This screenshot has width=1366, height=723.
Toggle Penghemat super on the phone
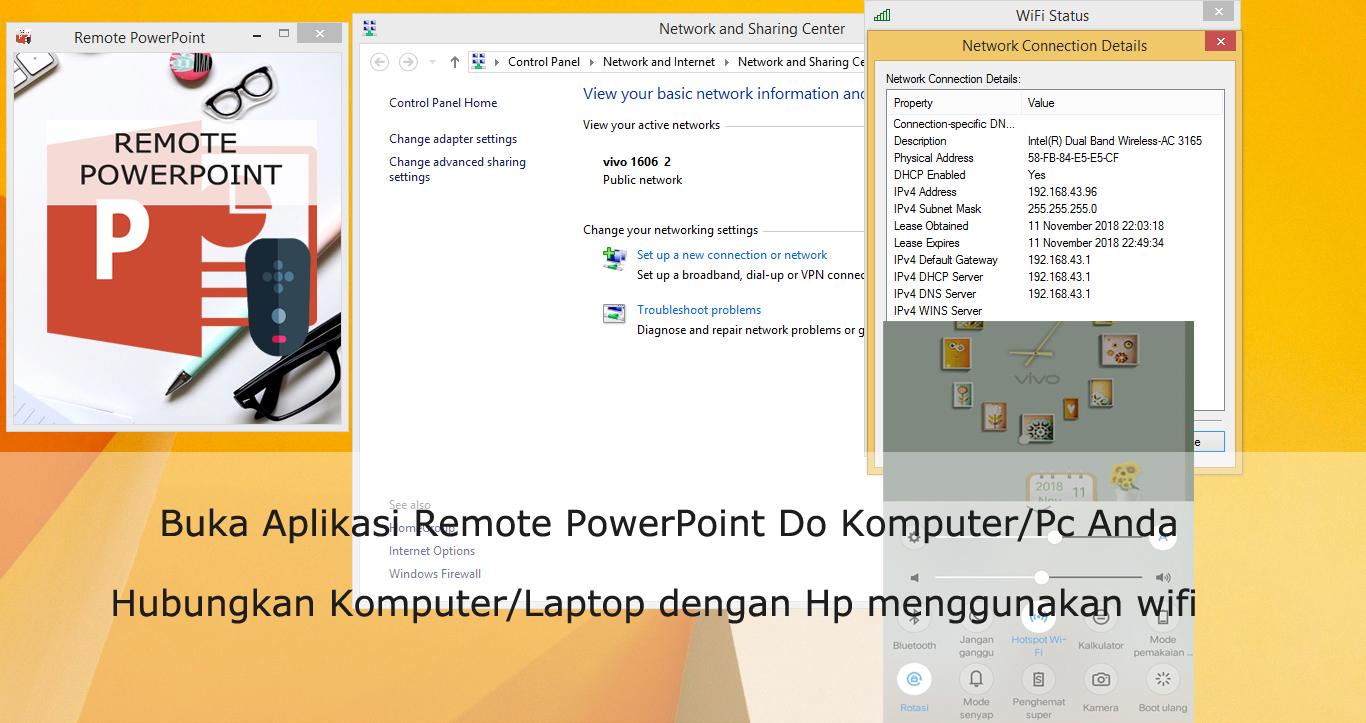point(1038,691)
